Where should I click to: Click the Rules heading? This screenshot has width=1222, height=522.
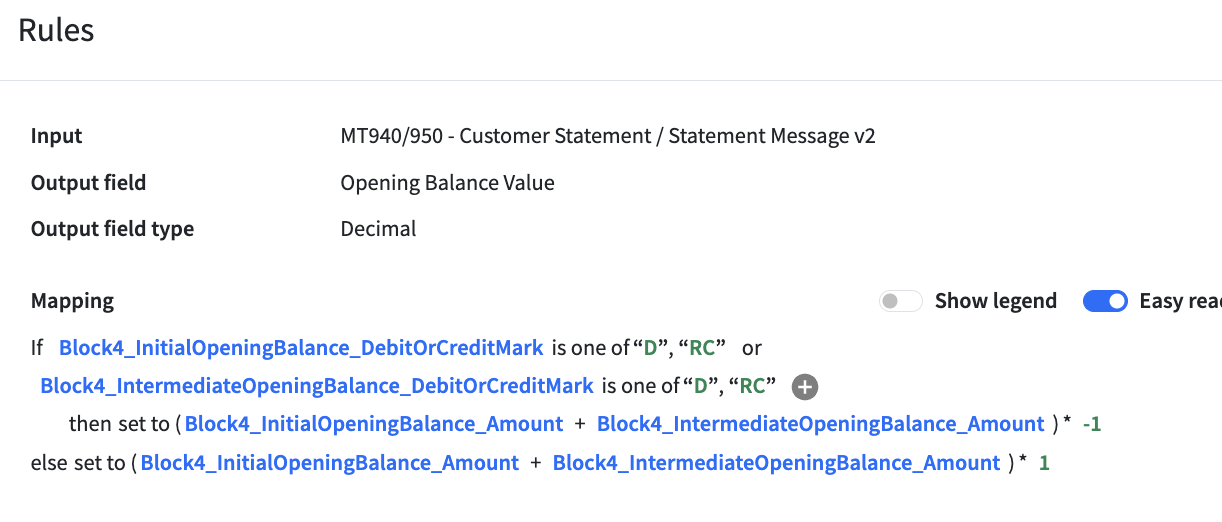pos(56,30)
